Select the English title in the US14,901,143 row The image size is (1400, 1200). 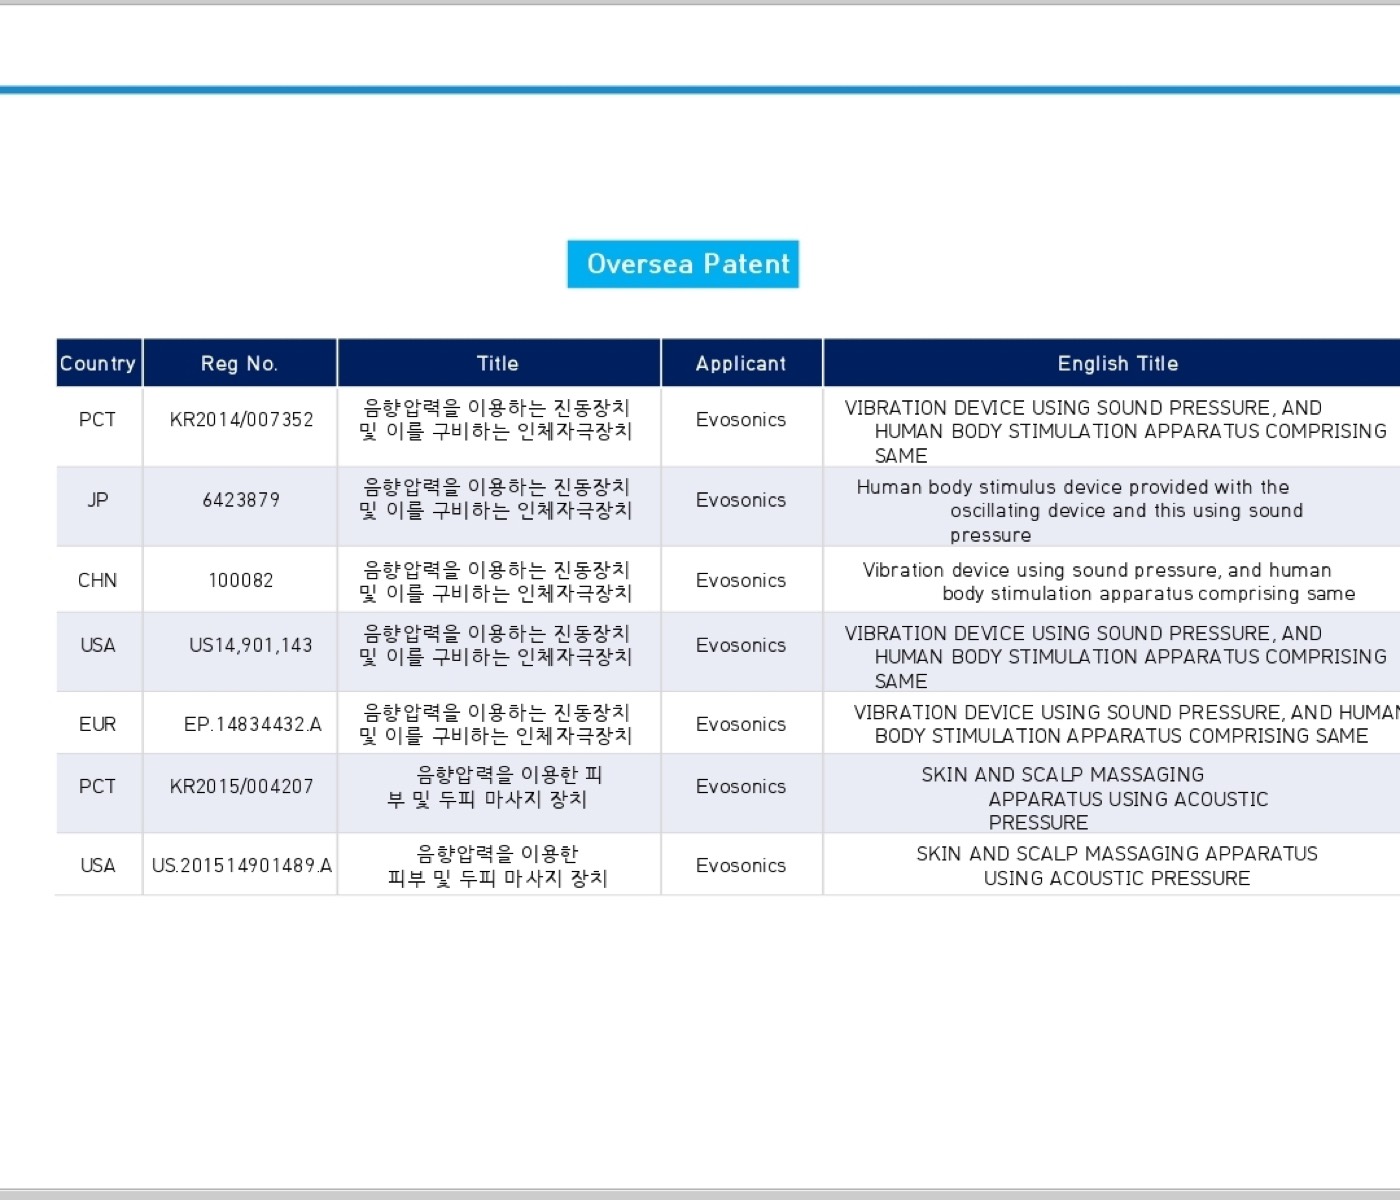[x=1116, y=657]
